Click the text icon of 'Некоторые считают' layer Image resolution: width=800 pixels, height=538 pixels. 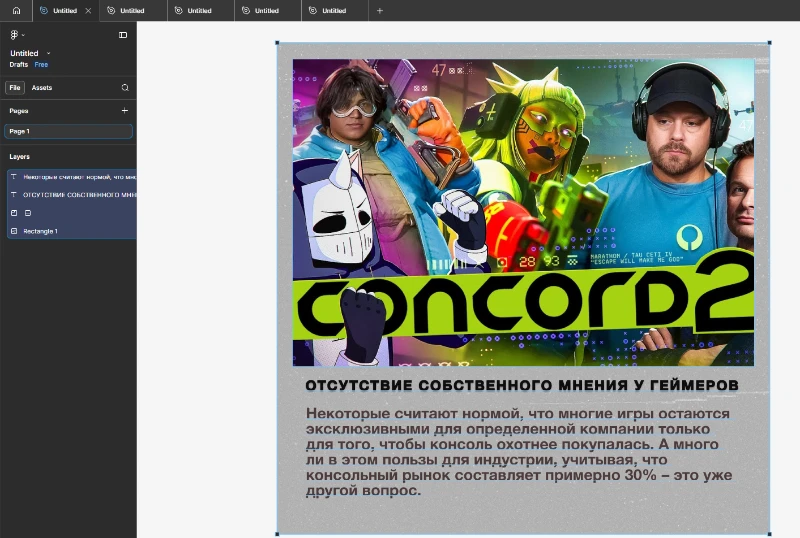(x=14, y=177)
